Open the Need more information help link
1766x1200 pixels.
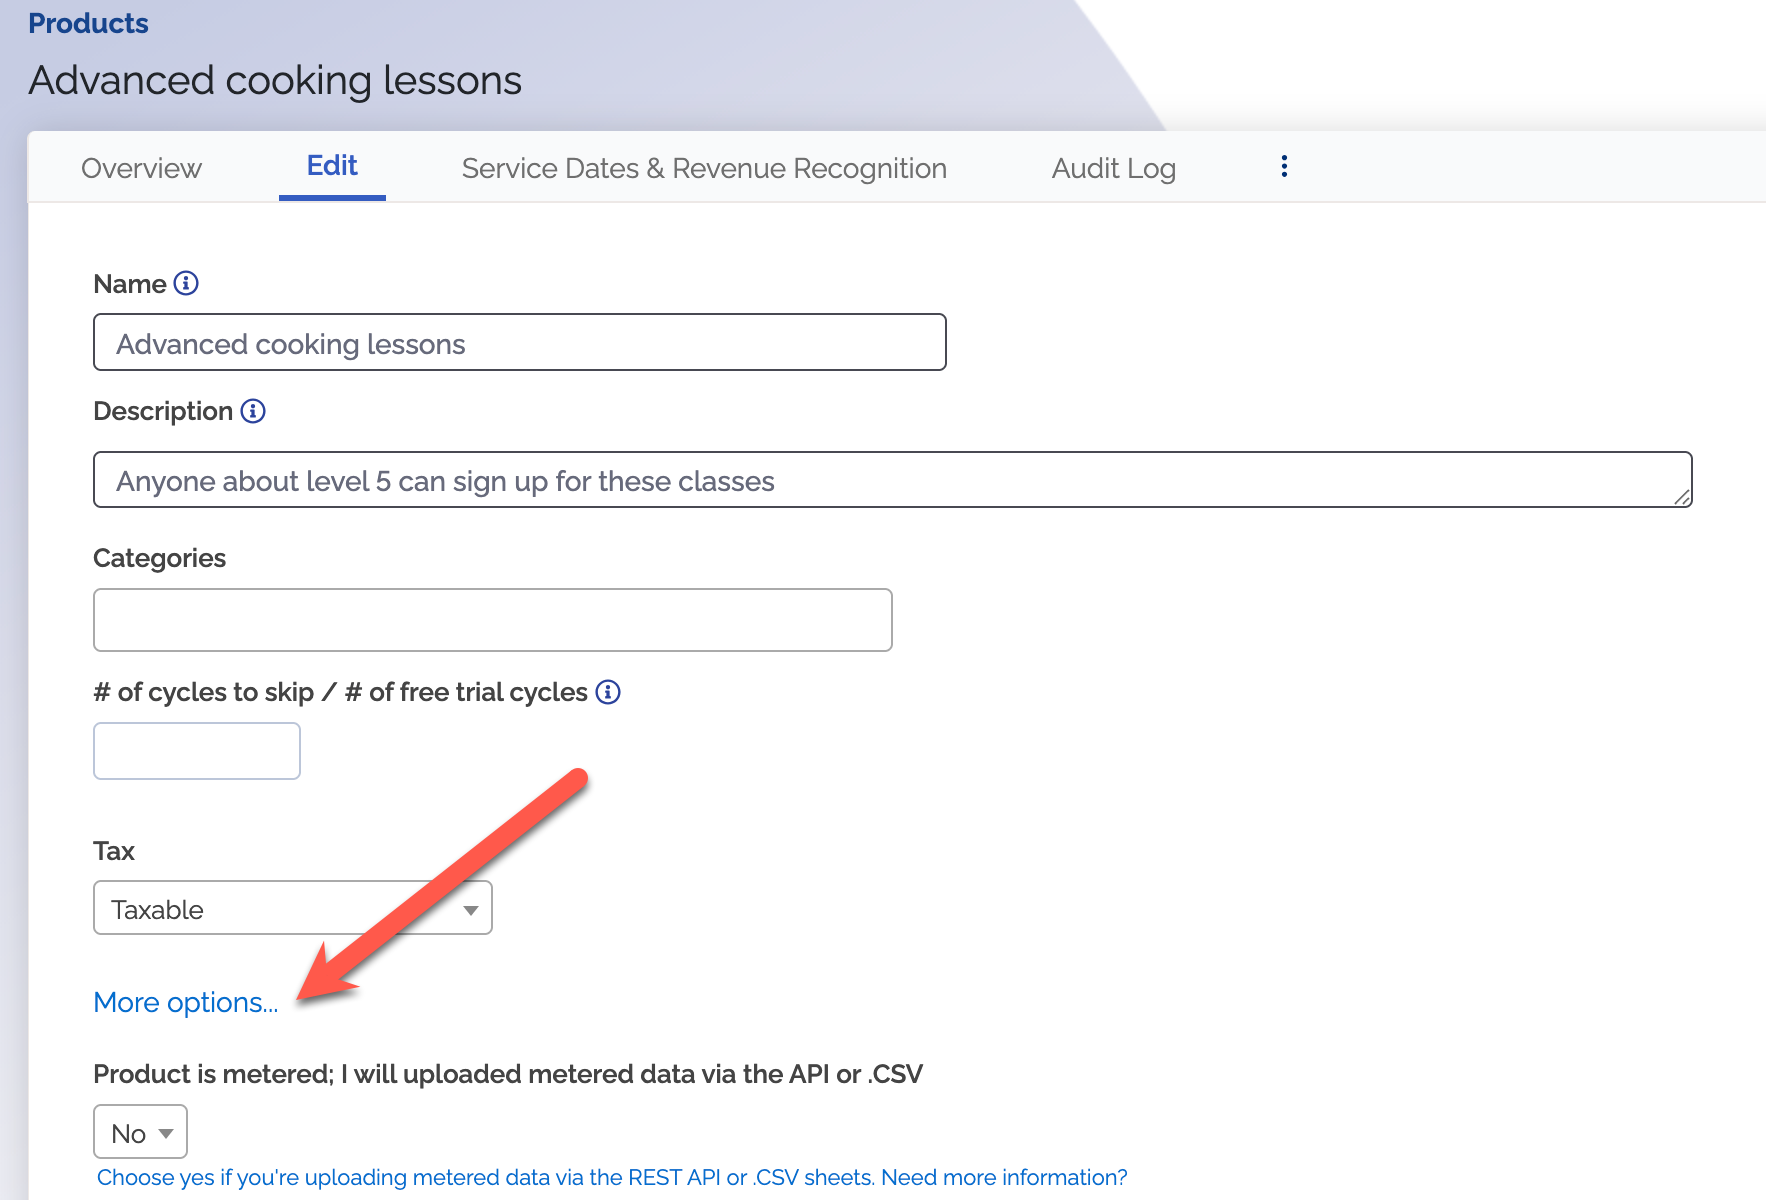click(x=1004, y=1177)
